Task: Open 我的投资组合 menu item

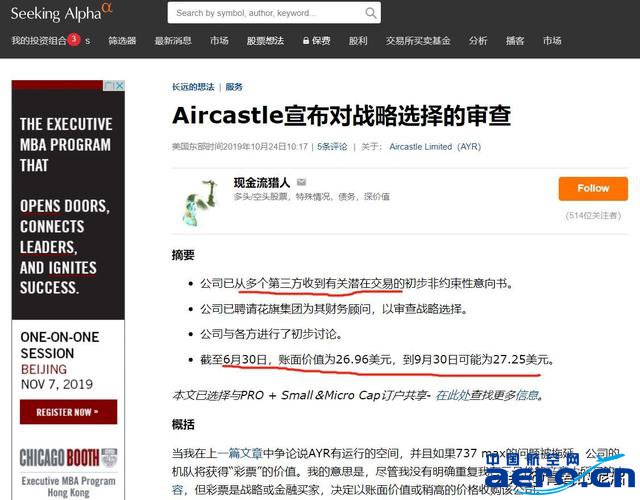Action: [39, 41]
